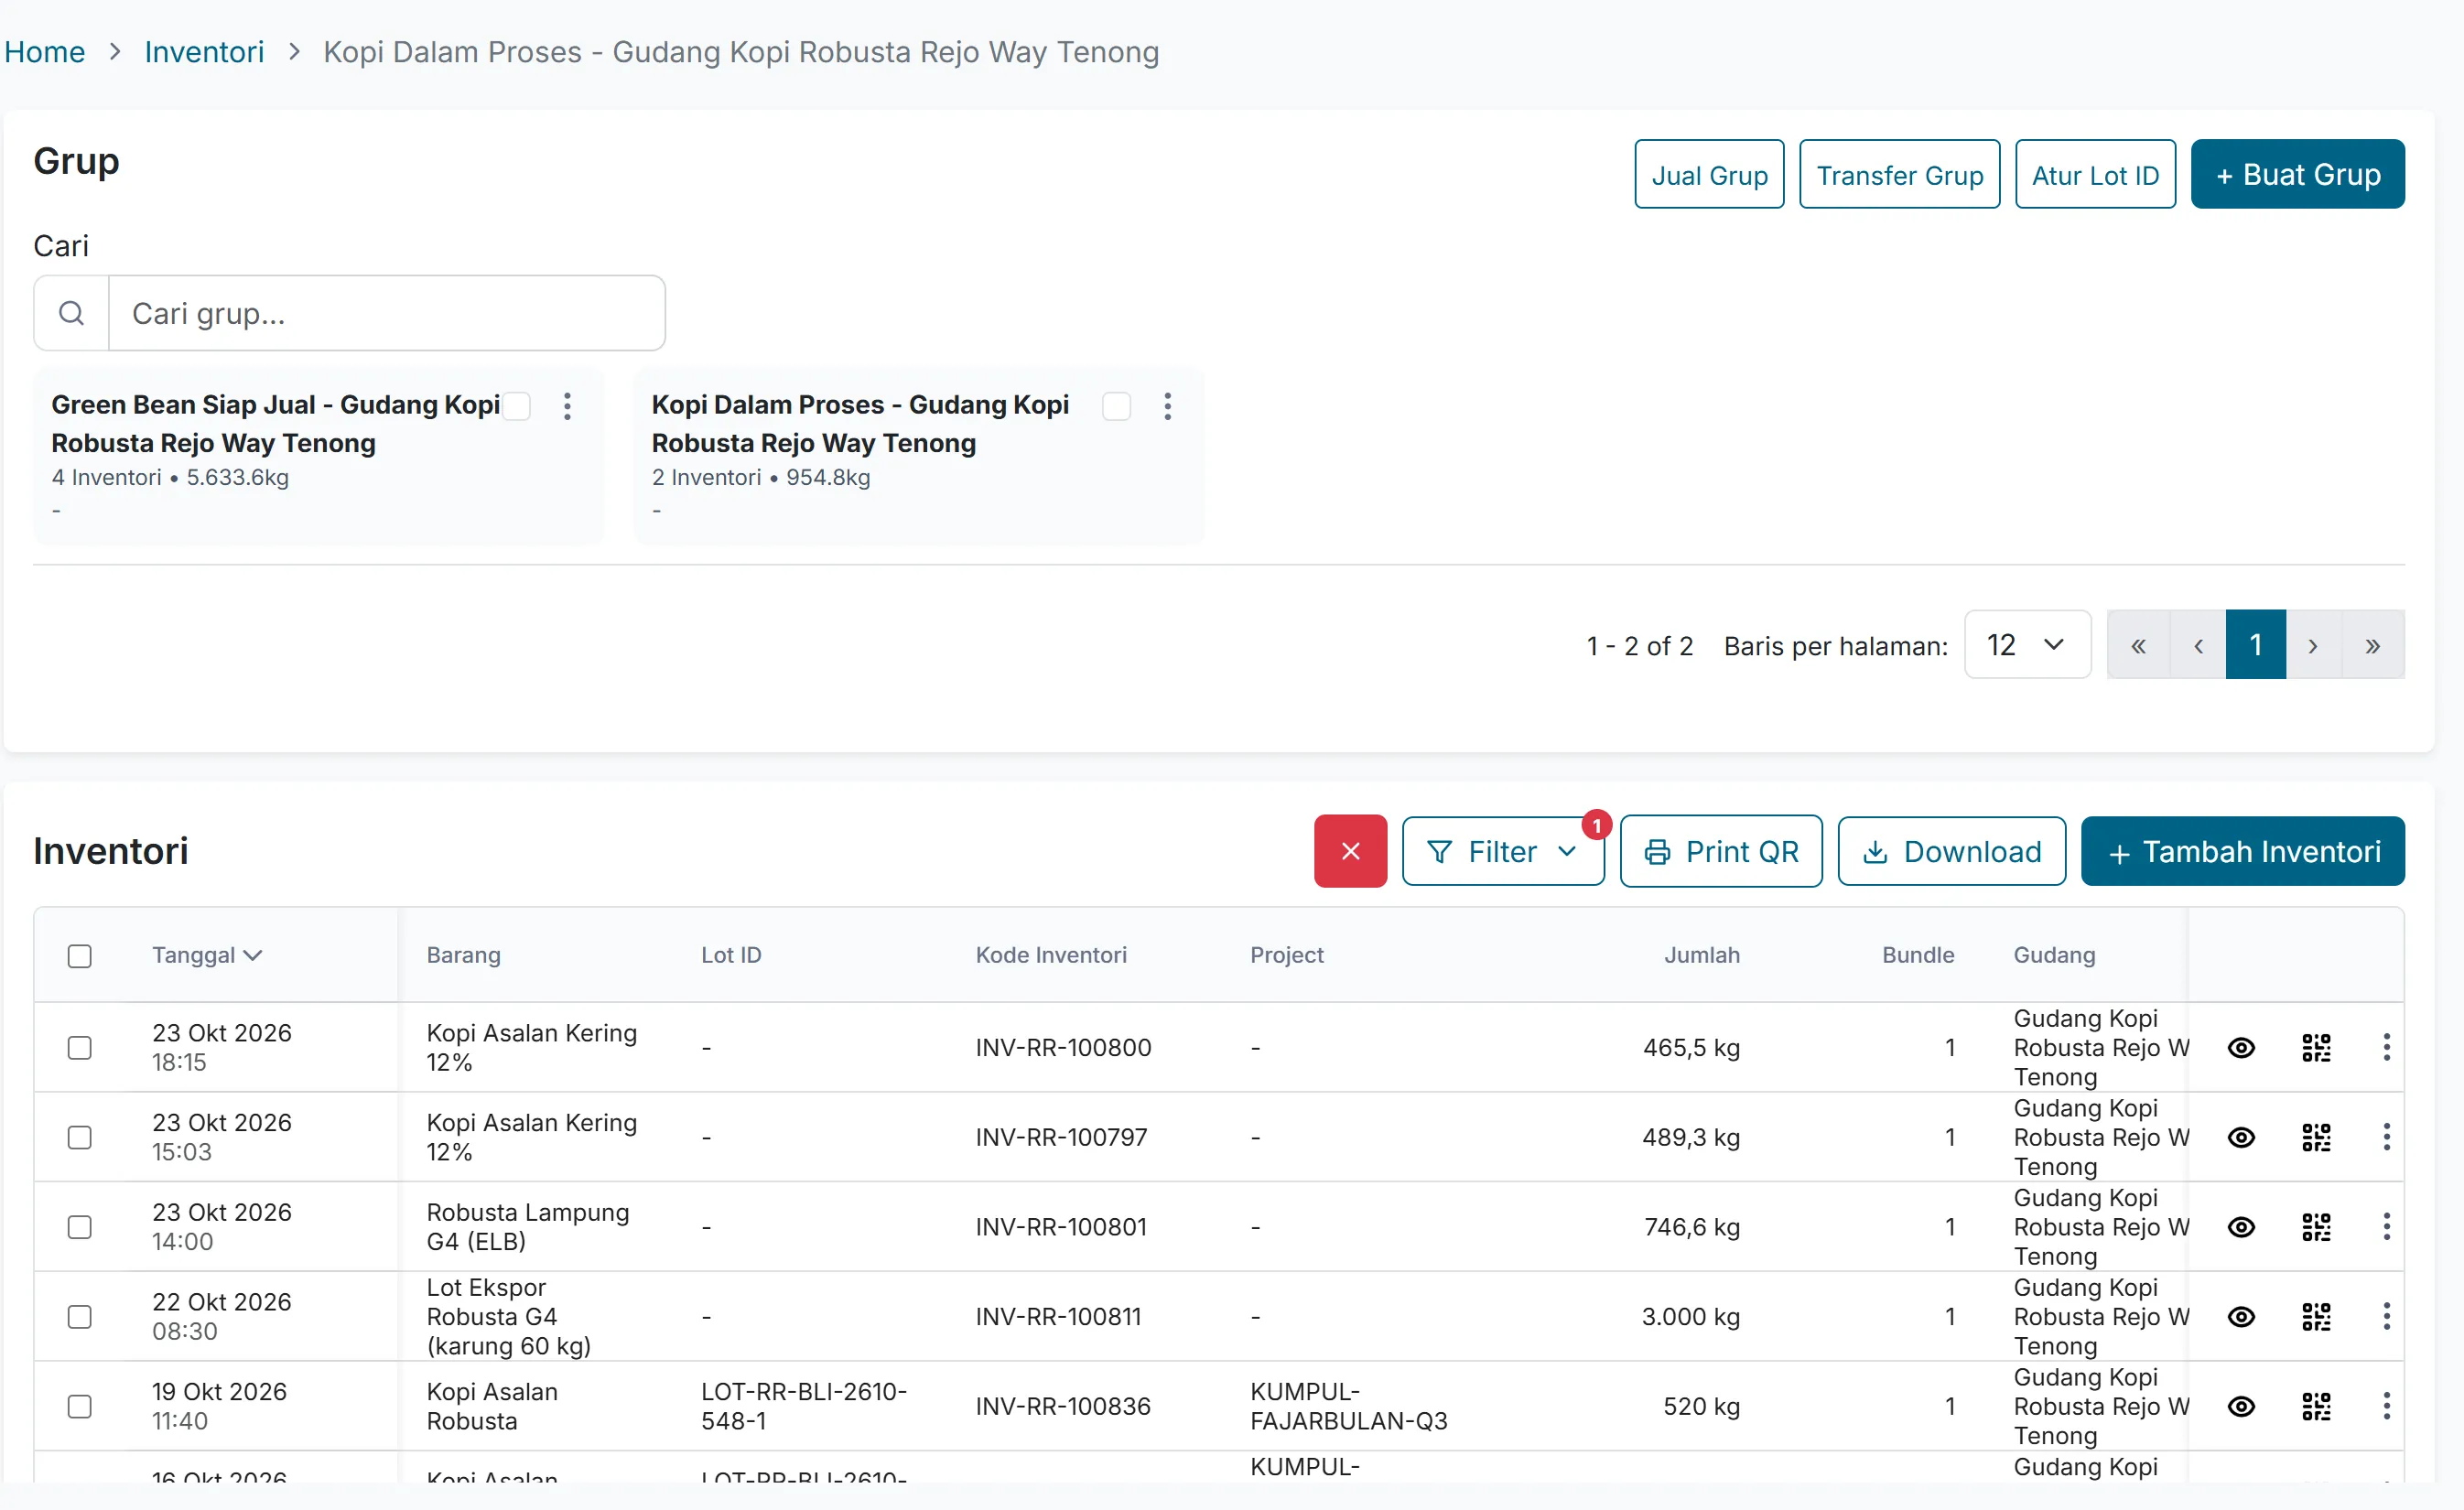The width and height of the screenshot is (2464, 1510).
Task: Open the Inventori breadcrumb link
Action: (204, 52)
